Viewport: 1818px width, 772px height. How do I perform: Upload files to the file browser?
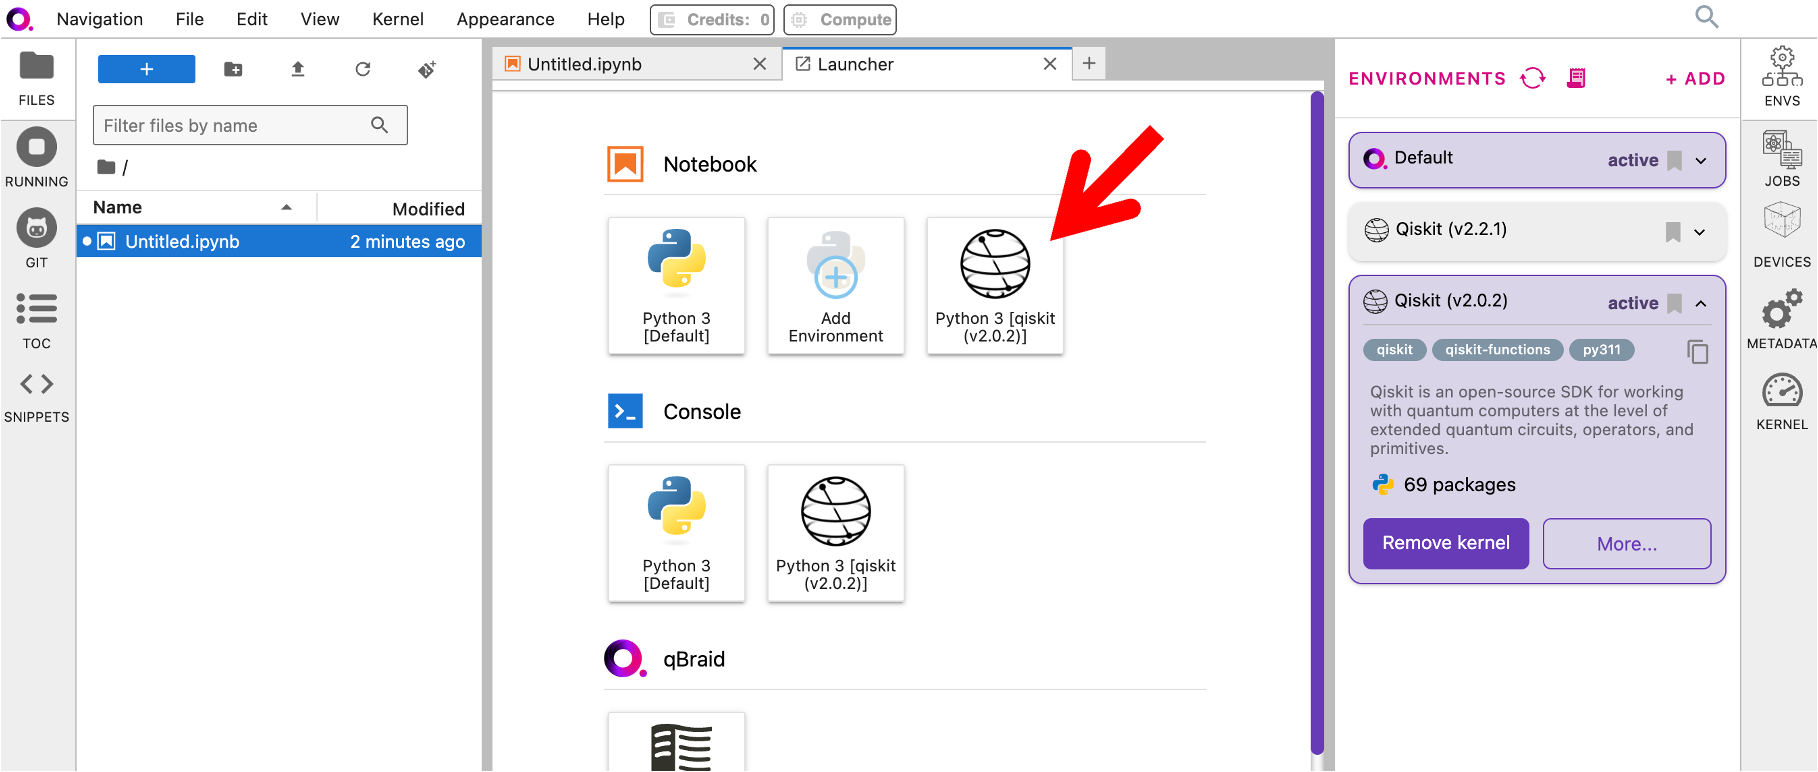(298, 69)
